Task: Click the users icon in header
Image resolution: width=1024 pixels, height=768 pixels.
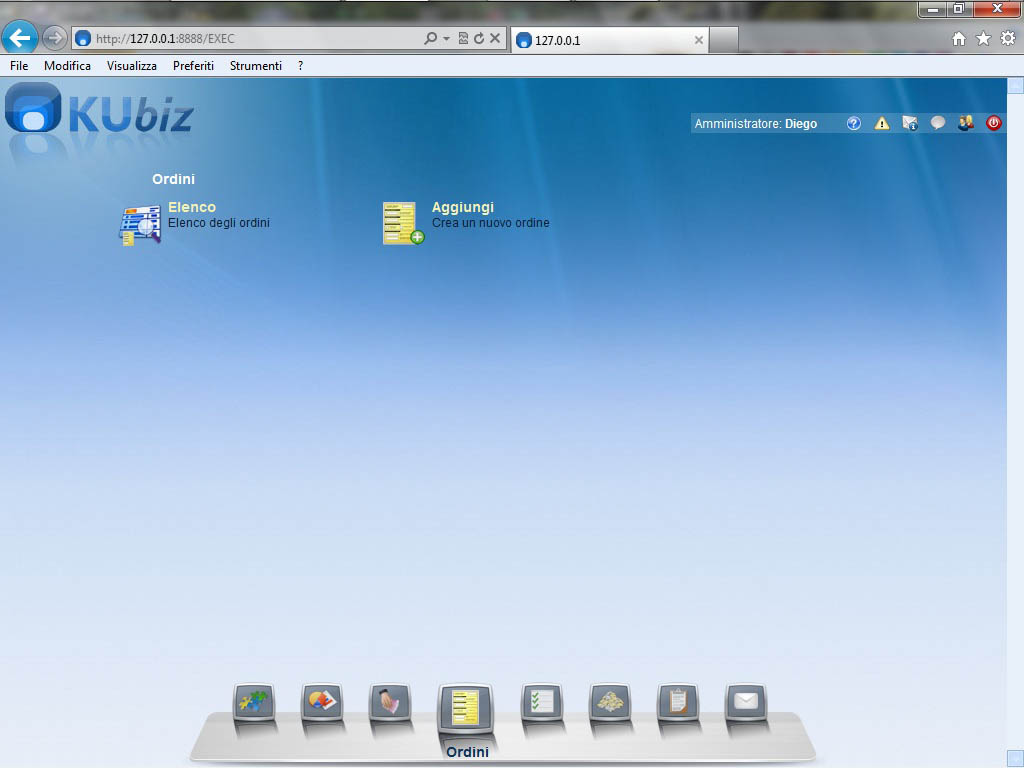Action: click(965, 124)
